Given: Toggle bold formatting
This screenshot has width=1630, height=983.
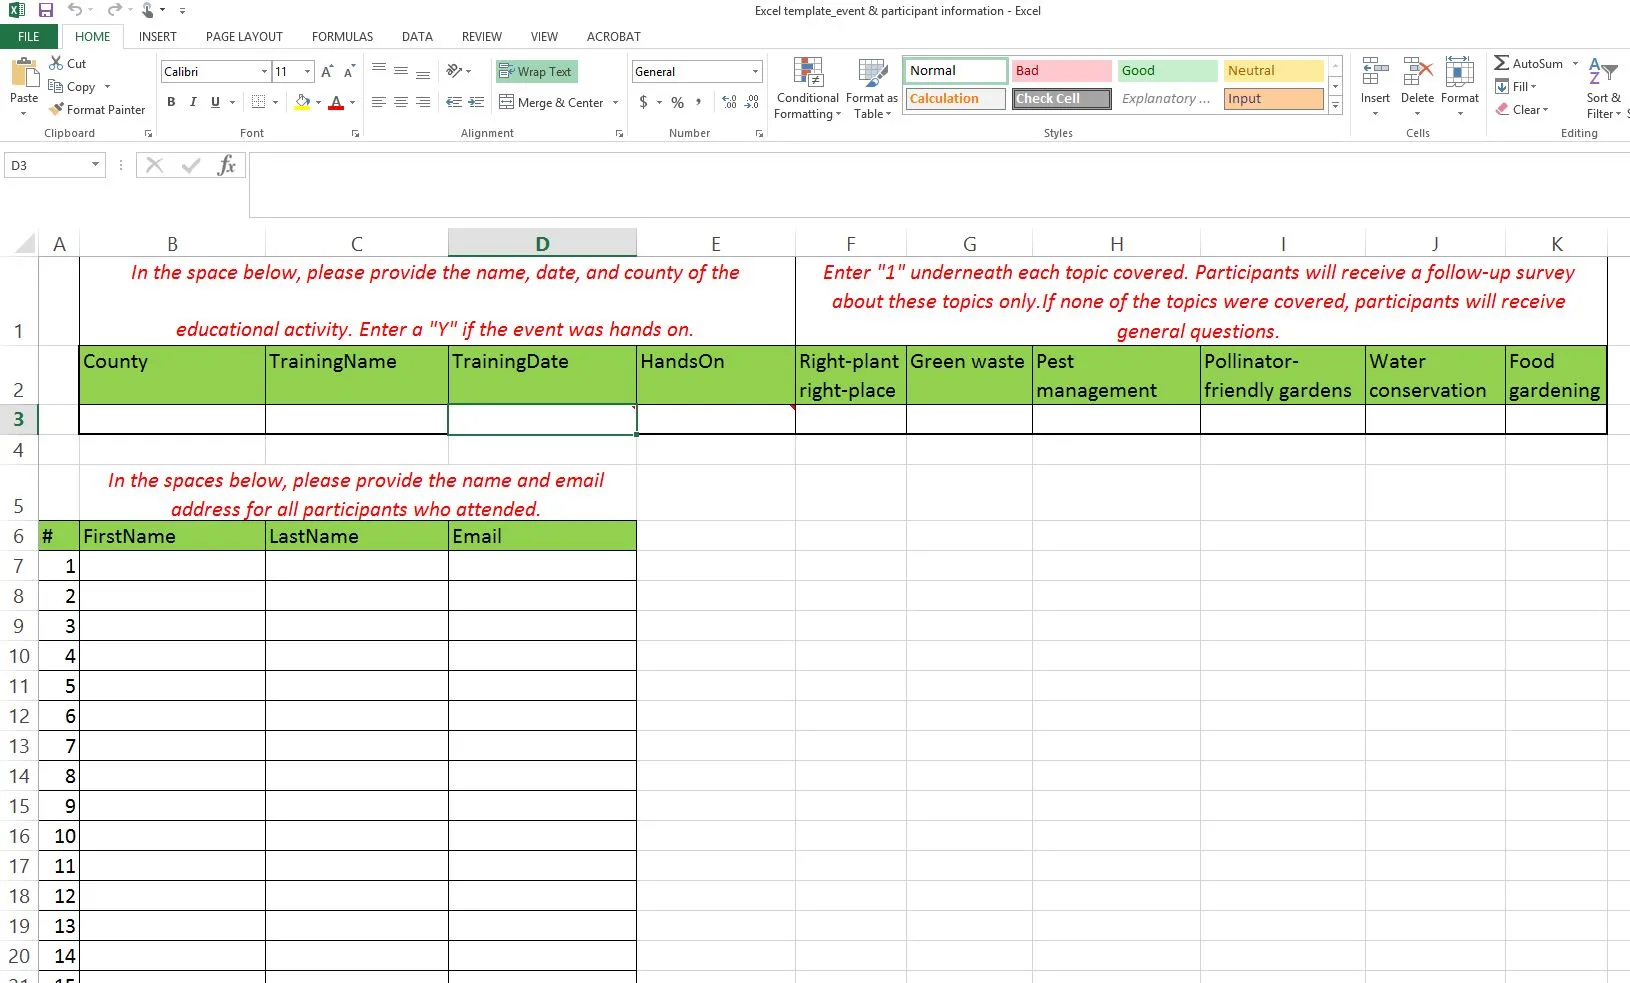Looking at the screenshot, I should coord(171,102).
